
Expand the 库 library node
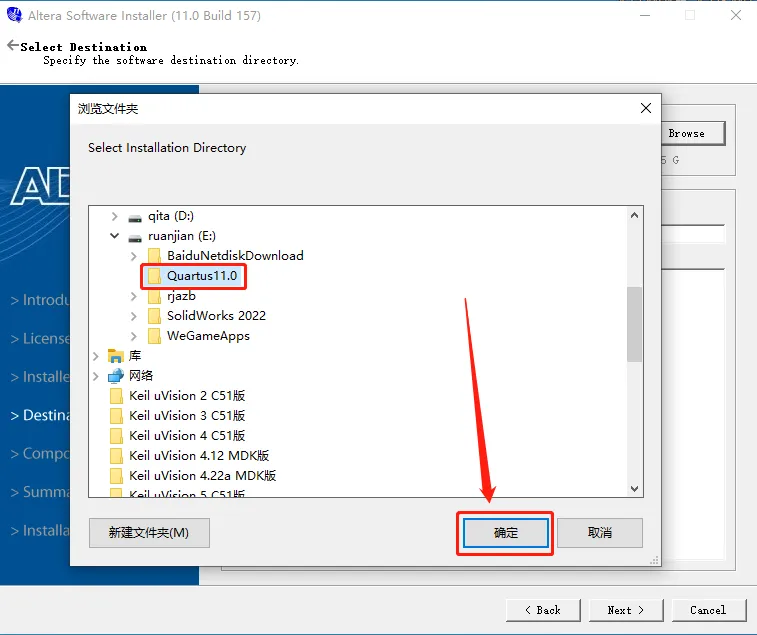pos(96,356)
